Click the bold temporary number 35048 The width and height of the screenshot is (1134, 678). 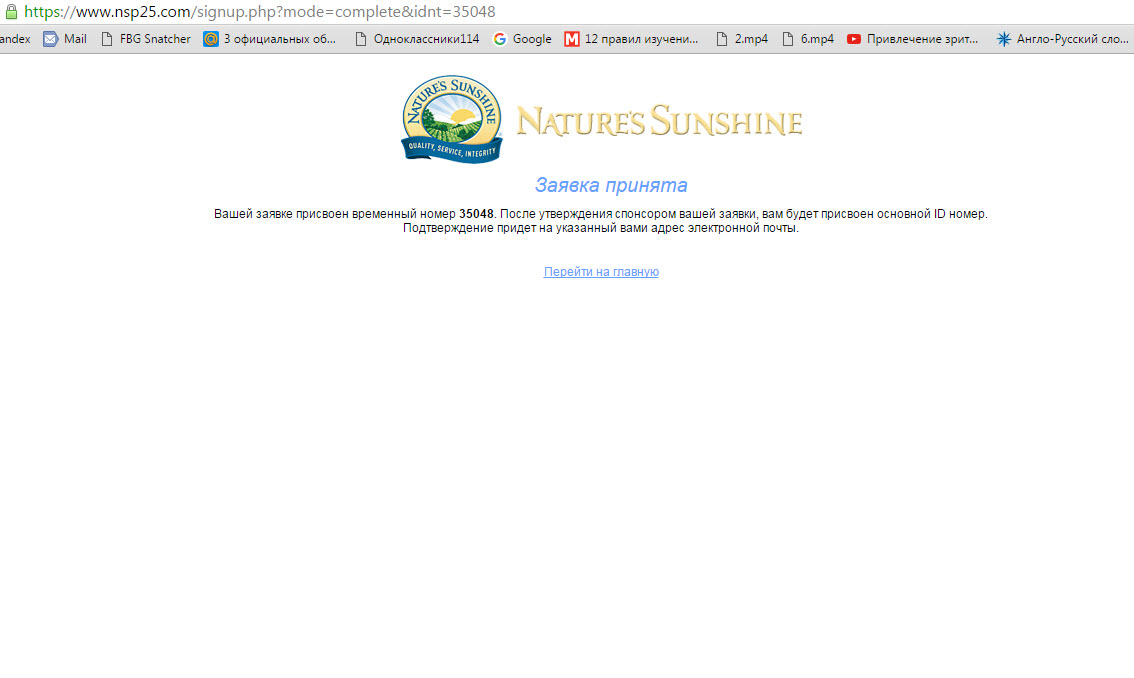coord(476,214)
